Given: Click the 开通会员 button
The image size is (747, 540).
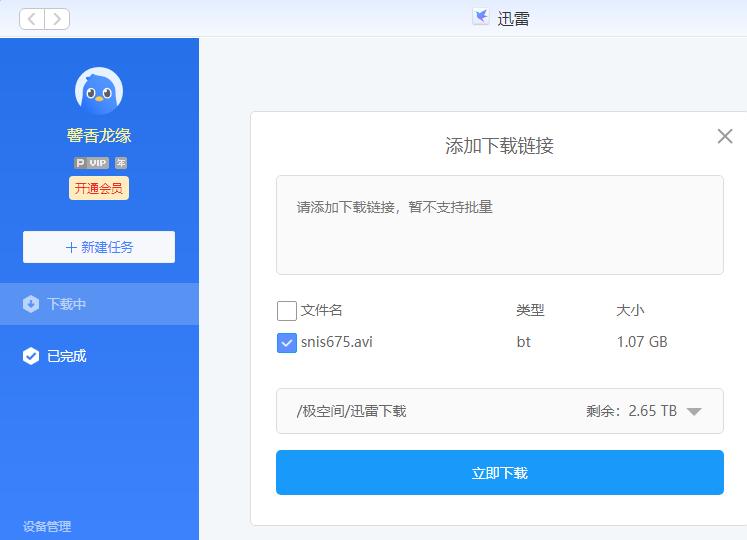Looking at the screenshot, I should (99, 188).
